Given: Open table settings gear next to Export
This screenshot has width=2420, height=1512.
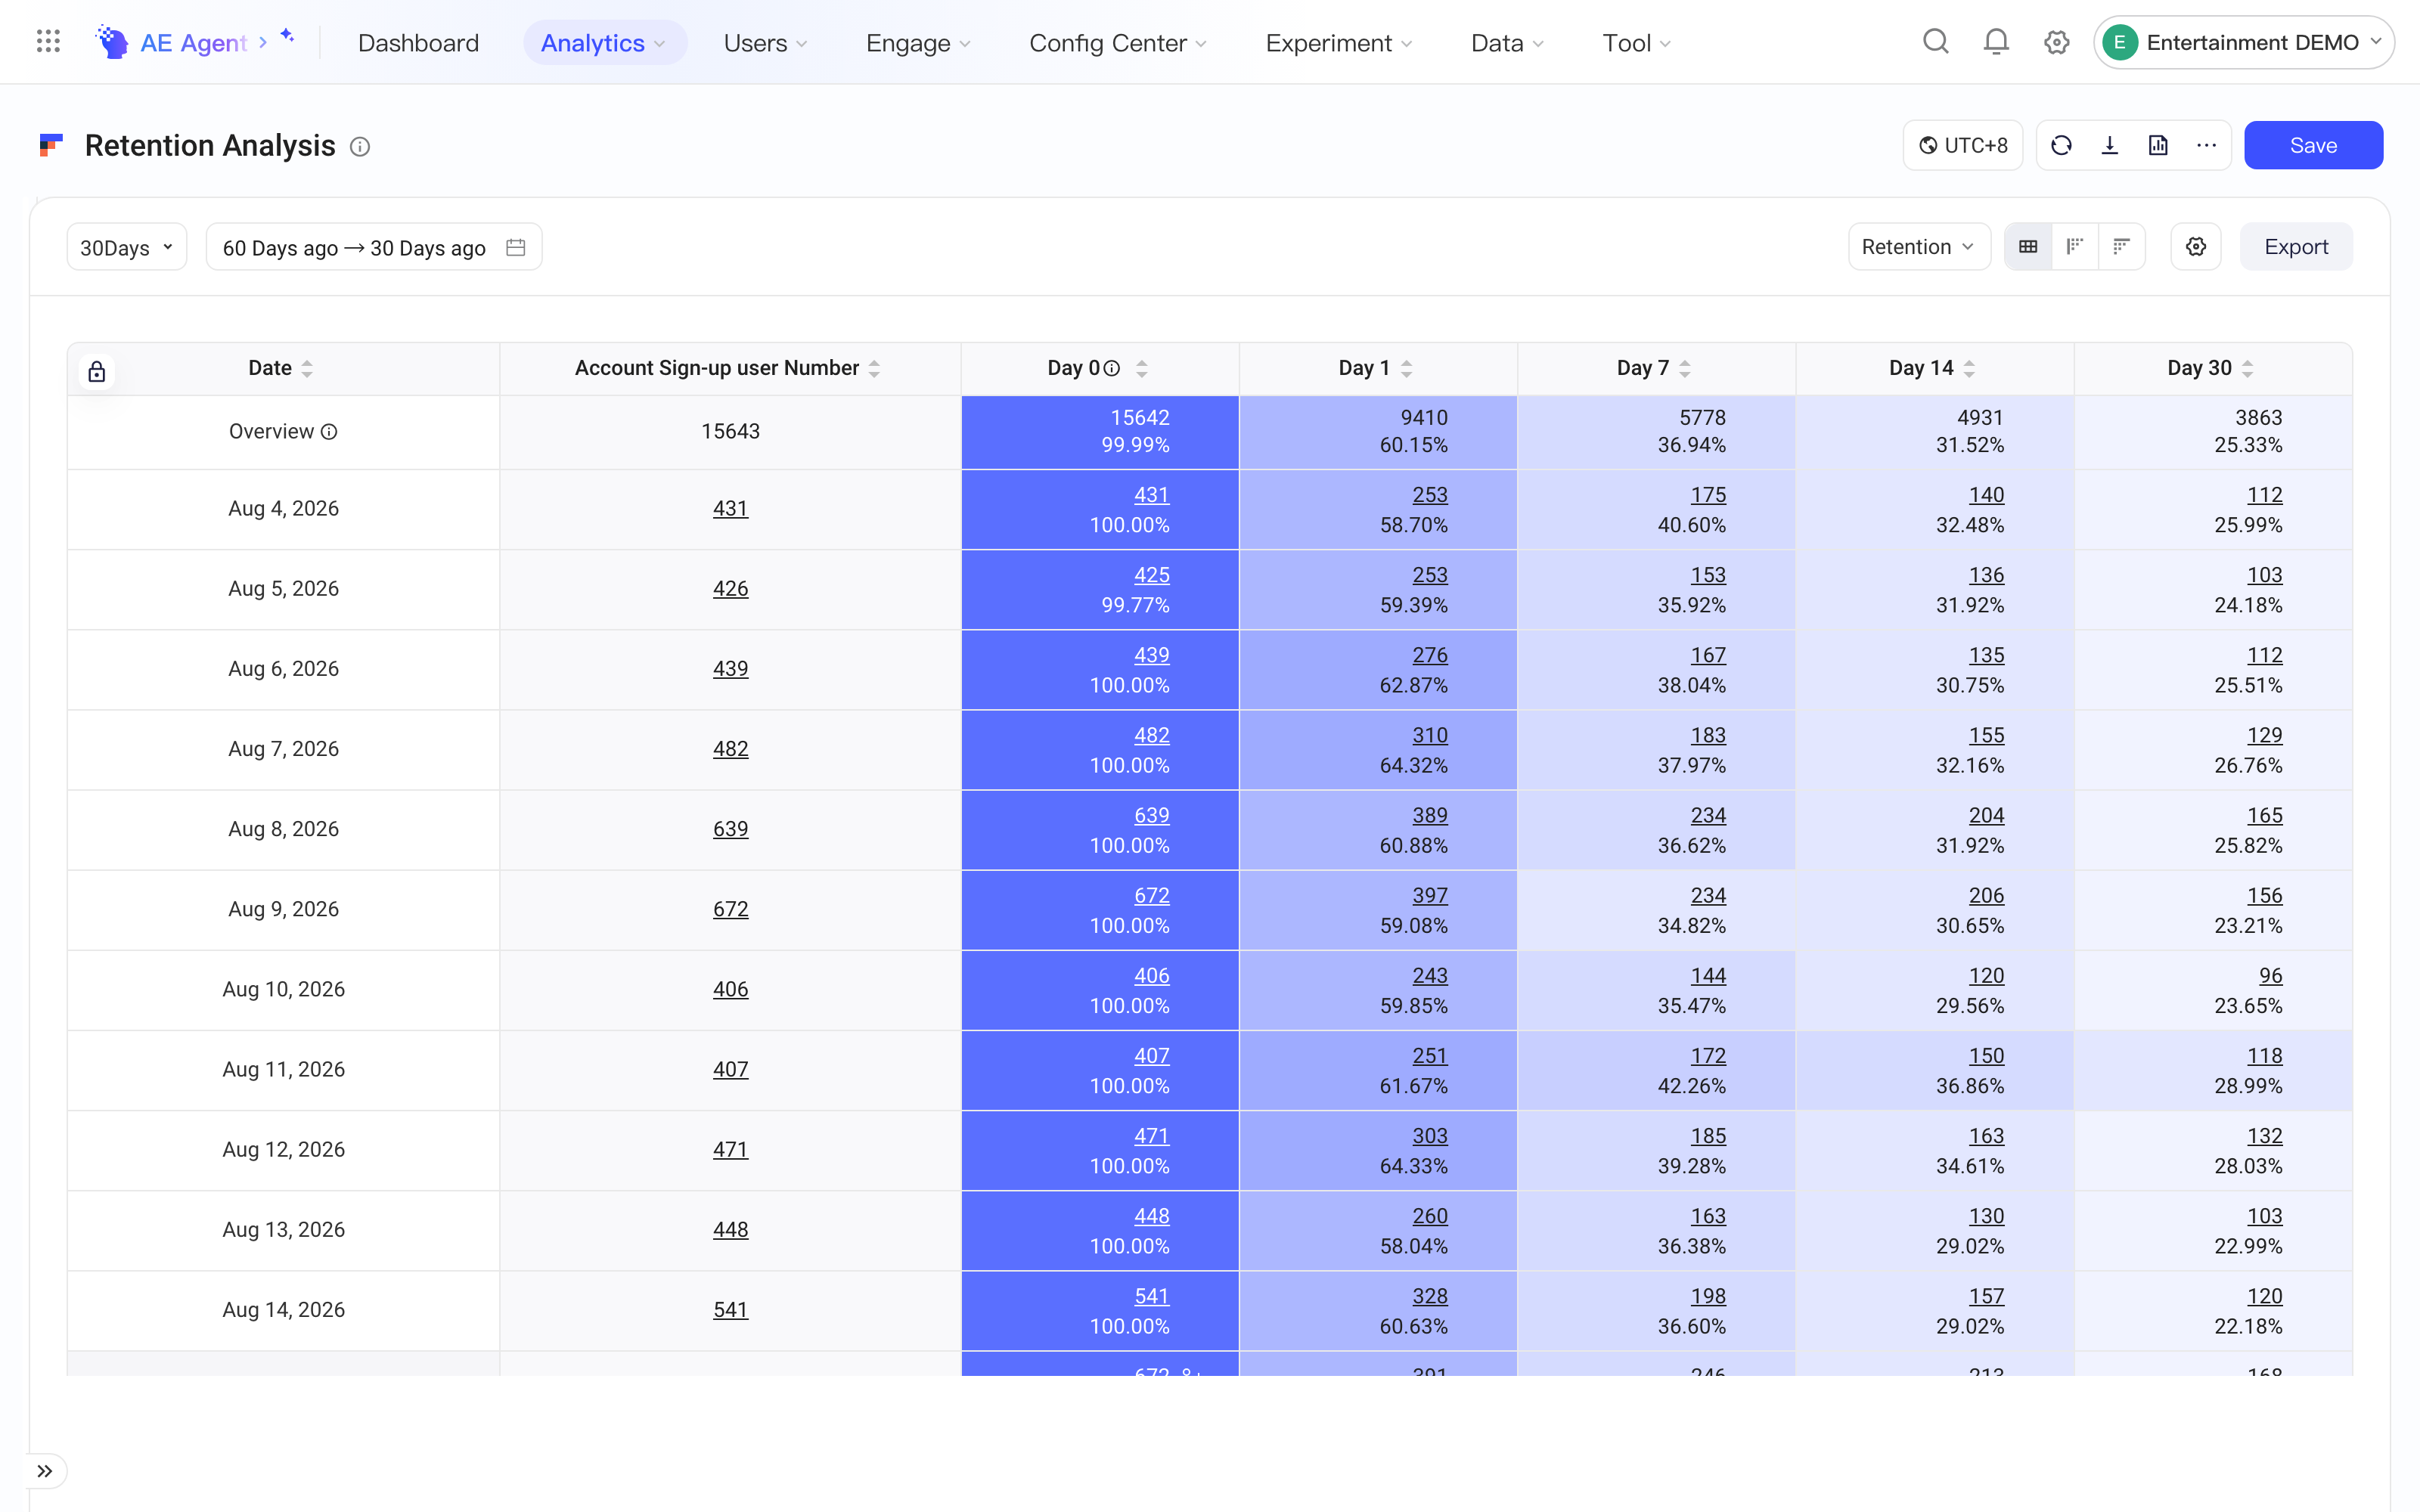Looking at the screenshot, I should coord(2196,247).
